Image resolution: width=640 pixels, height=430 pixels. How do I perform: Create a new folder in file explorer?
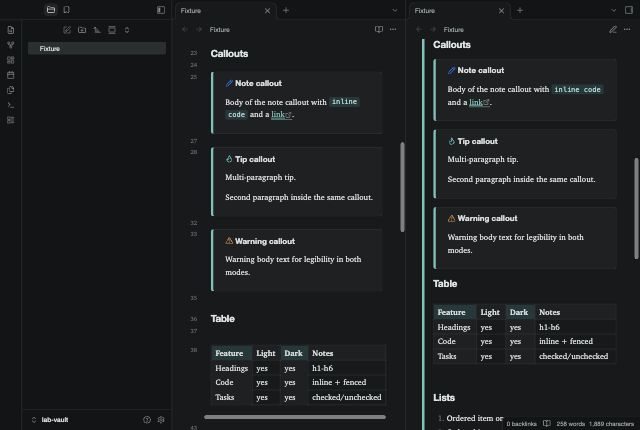tap(82, 30)
